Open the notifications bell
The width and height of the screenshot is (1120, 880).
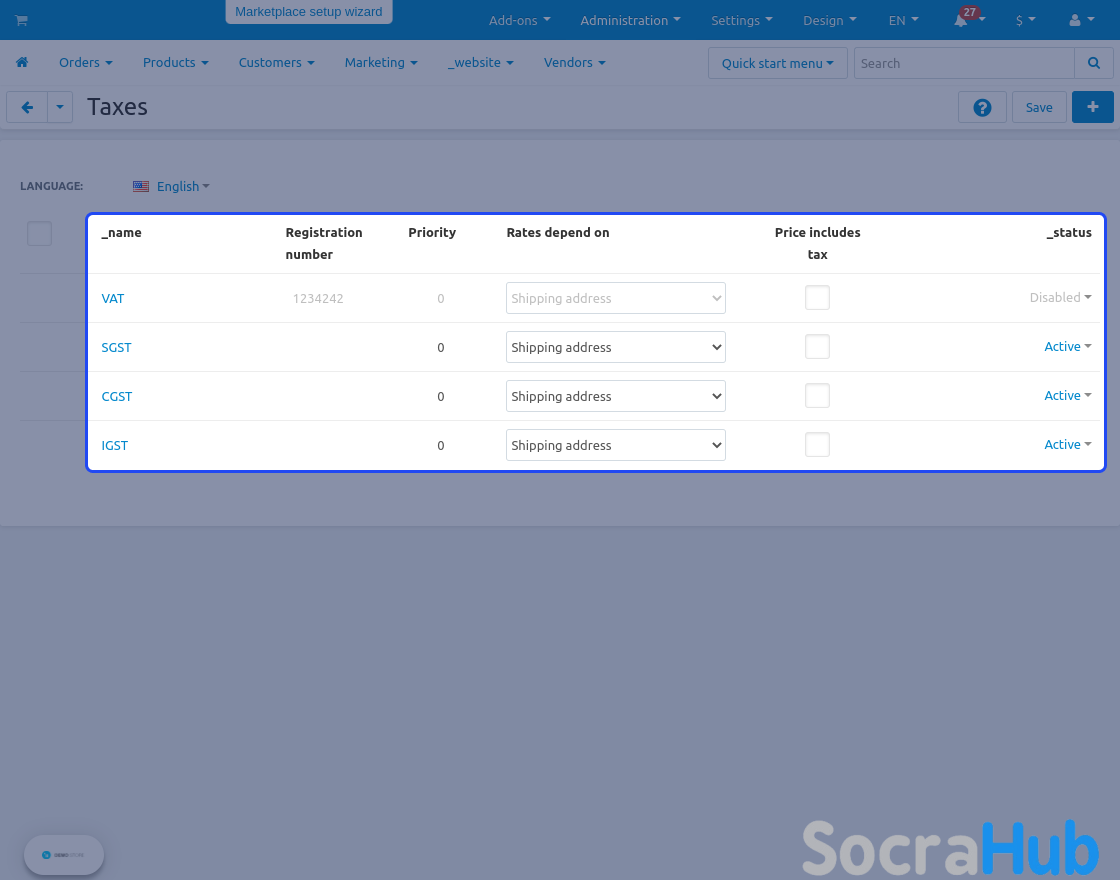(961, 20)
